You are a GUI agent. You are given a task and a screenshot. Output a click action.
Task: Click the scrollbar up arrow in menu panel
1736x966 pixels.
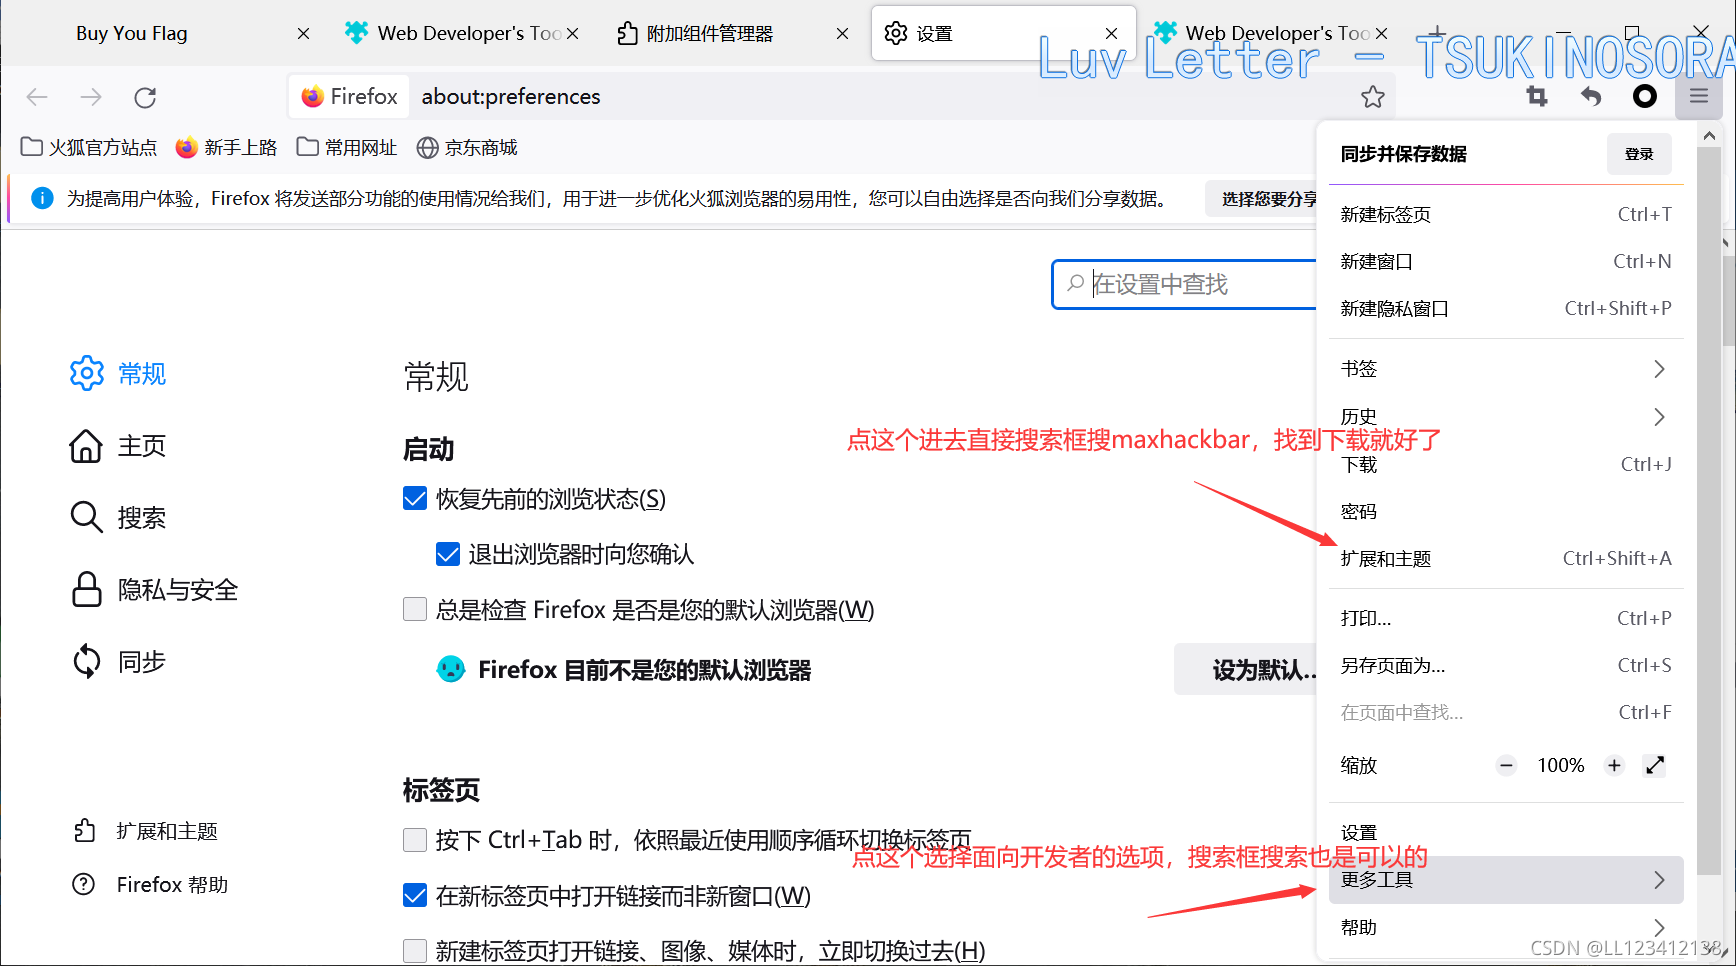pyautogui.click(x=1709, y=136)
